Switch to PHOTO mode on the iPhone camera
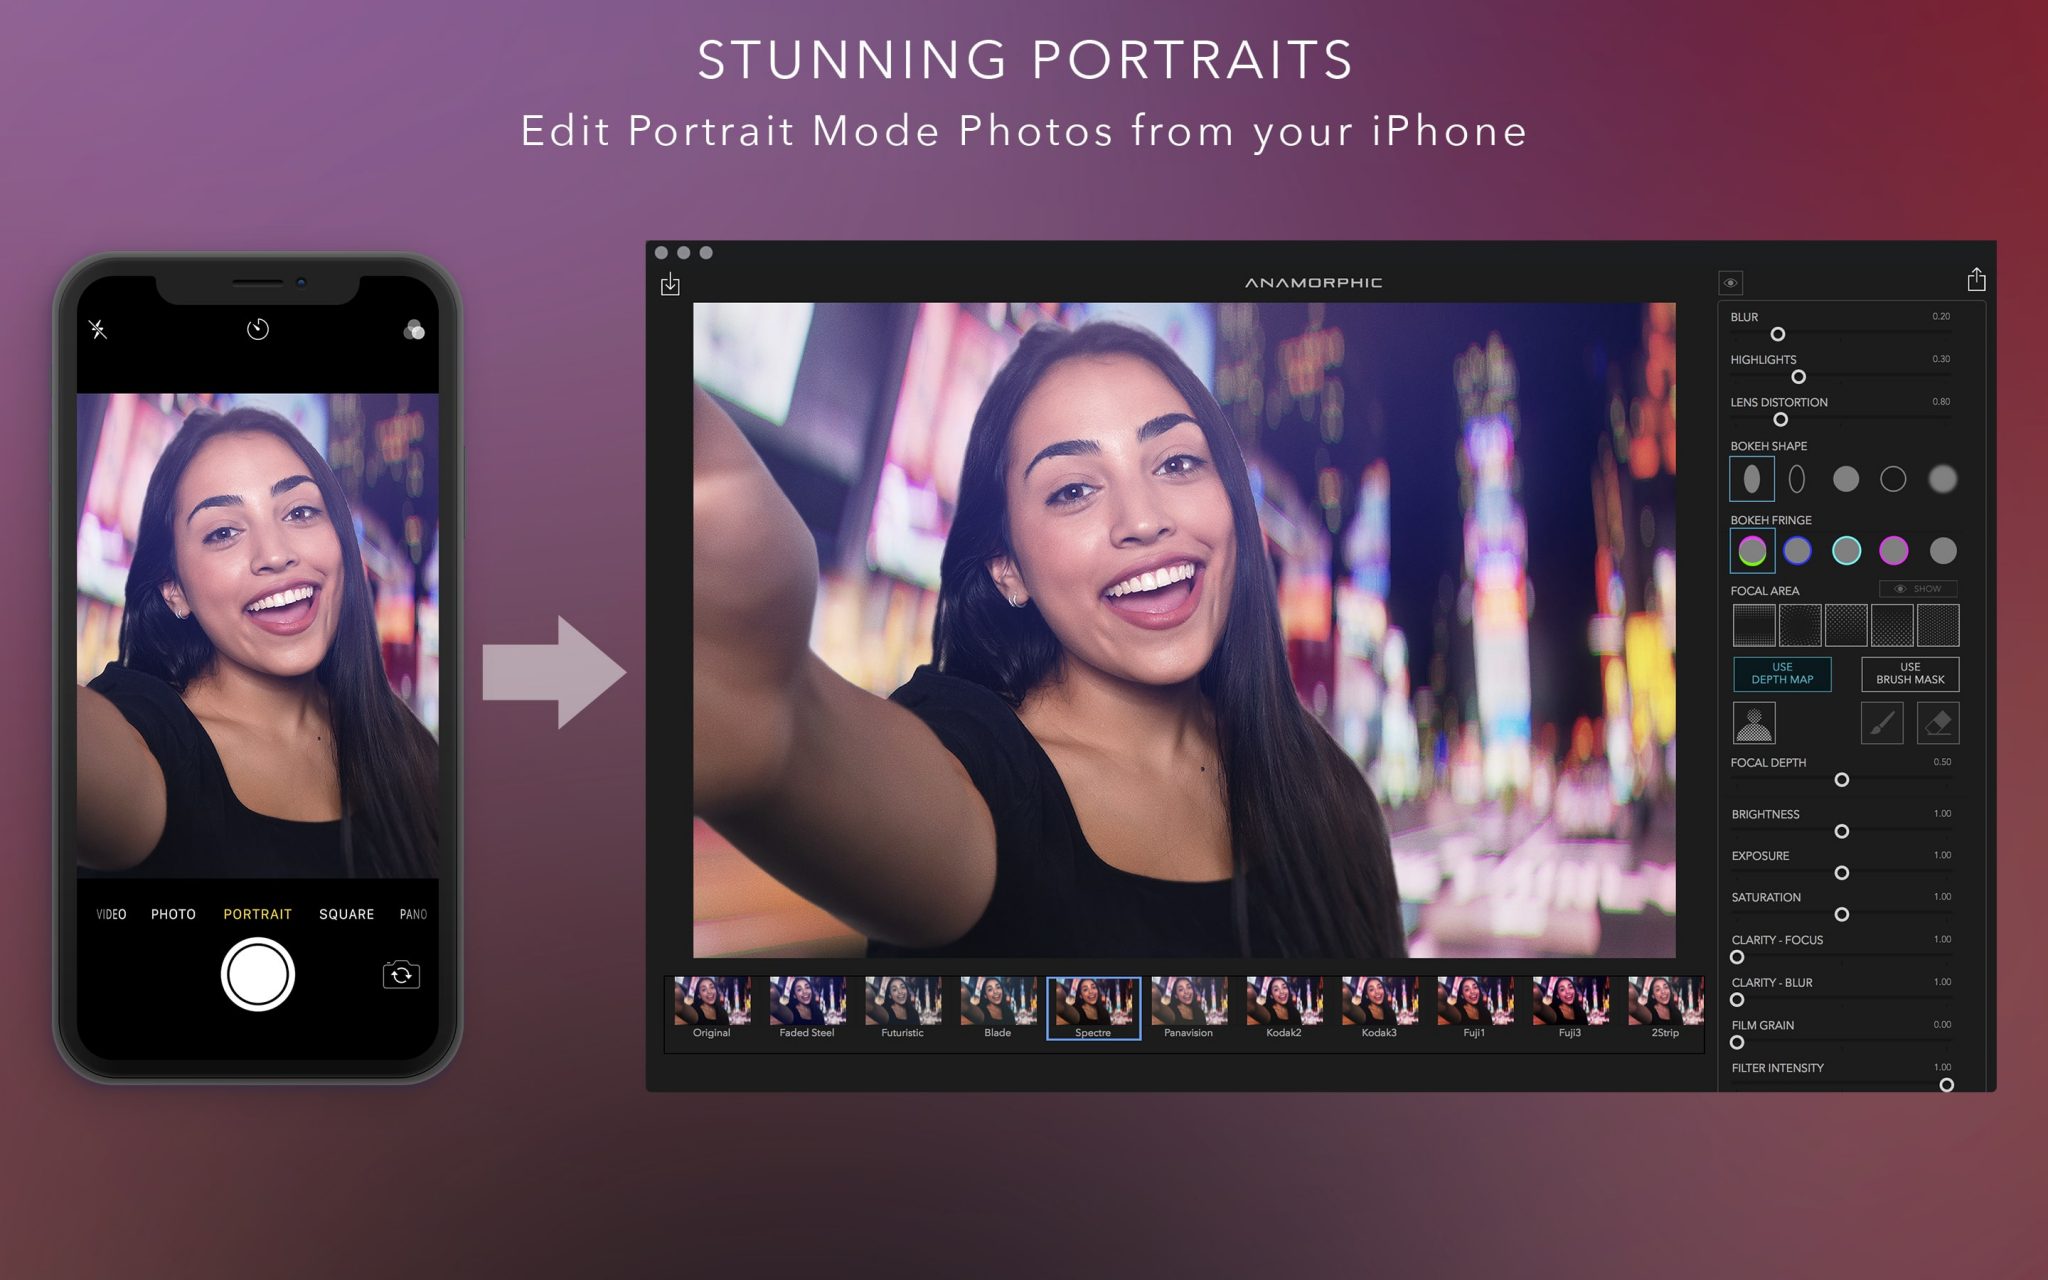Viewport: 2048px width, 1280px height. [x=175, y=913]
